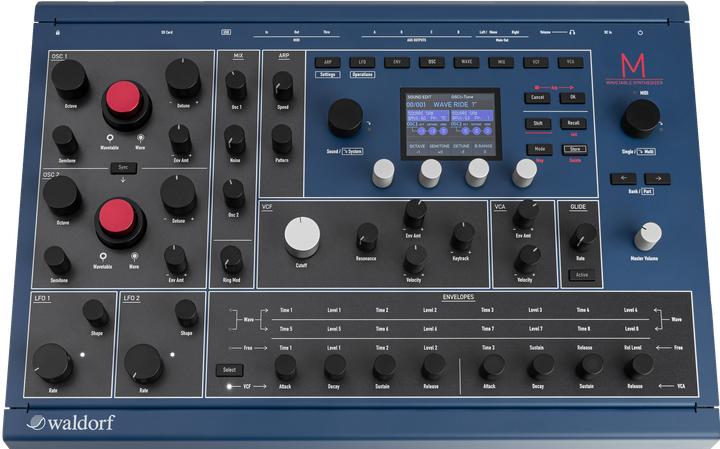Image resolution: width=720 pixels, height=449 pixels.
Task: Click the right arrow Bank button
Action: pyautogui.click(x=658, y=179)
